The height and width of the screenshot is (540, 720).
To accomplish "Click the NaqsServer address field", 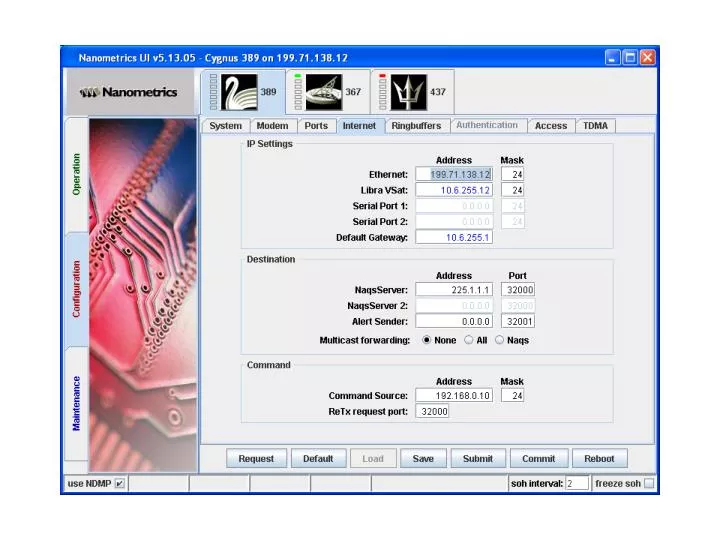I will [454, 290].
